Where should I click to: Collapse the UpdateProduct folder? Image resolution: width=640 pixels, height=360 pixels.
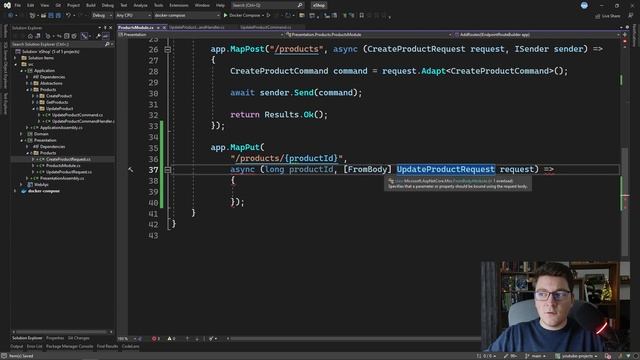click(33, 109)
